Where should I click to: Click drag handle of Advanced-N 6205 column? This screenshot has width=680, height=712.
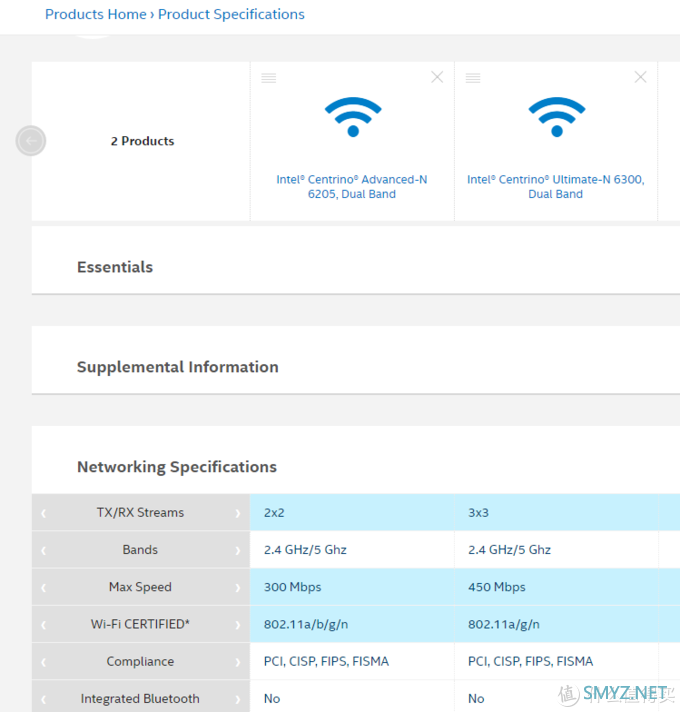pyautogui.click(x=269, y=78)
